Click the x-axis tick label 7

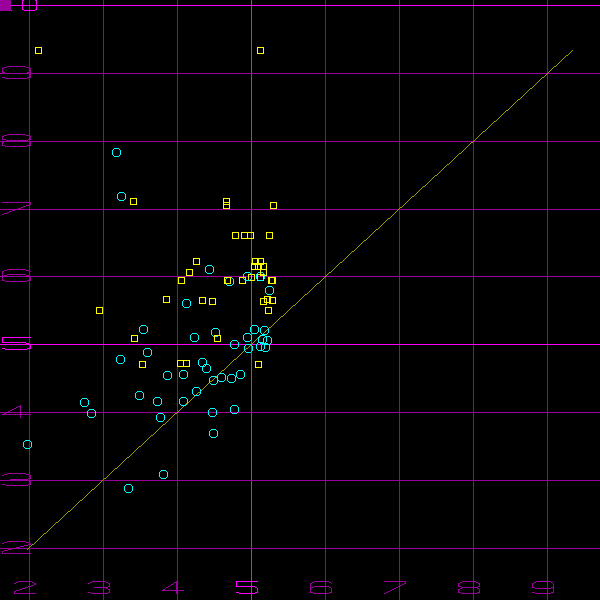[x=395, y=588]
